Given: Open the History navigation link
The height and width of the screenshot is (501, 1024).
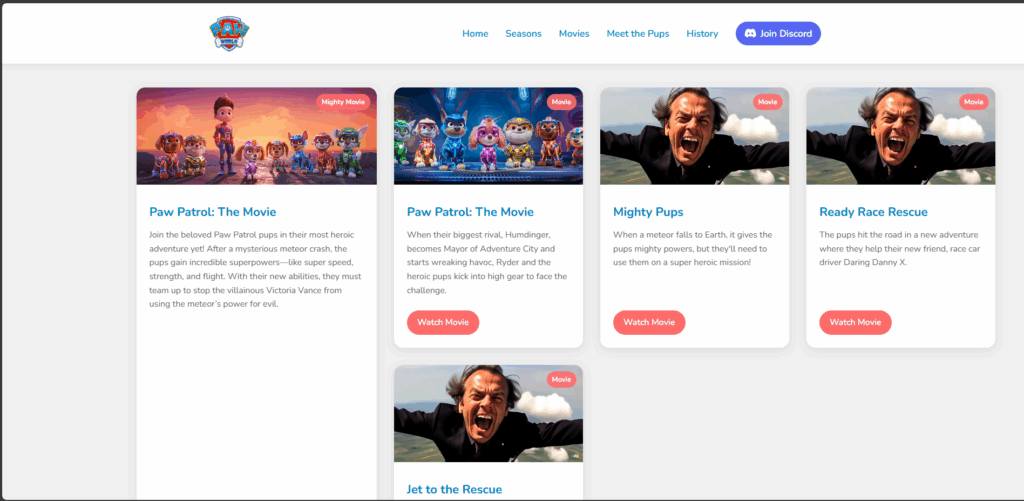Looking at the screenshot, I should pyautogui.click(x=702, y=33).
